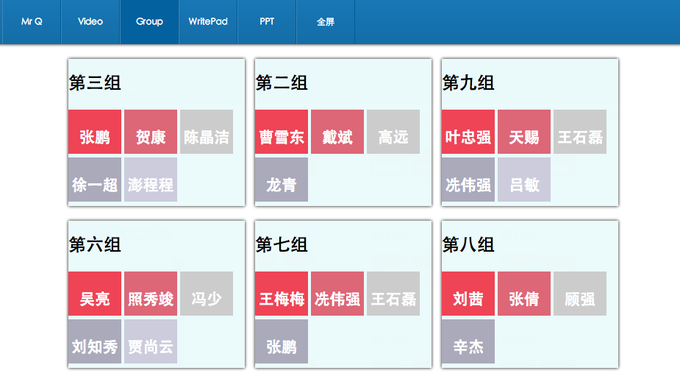
Task: Click 王梅梅 in 第七组
Action: (281, 294)
